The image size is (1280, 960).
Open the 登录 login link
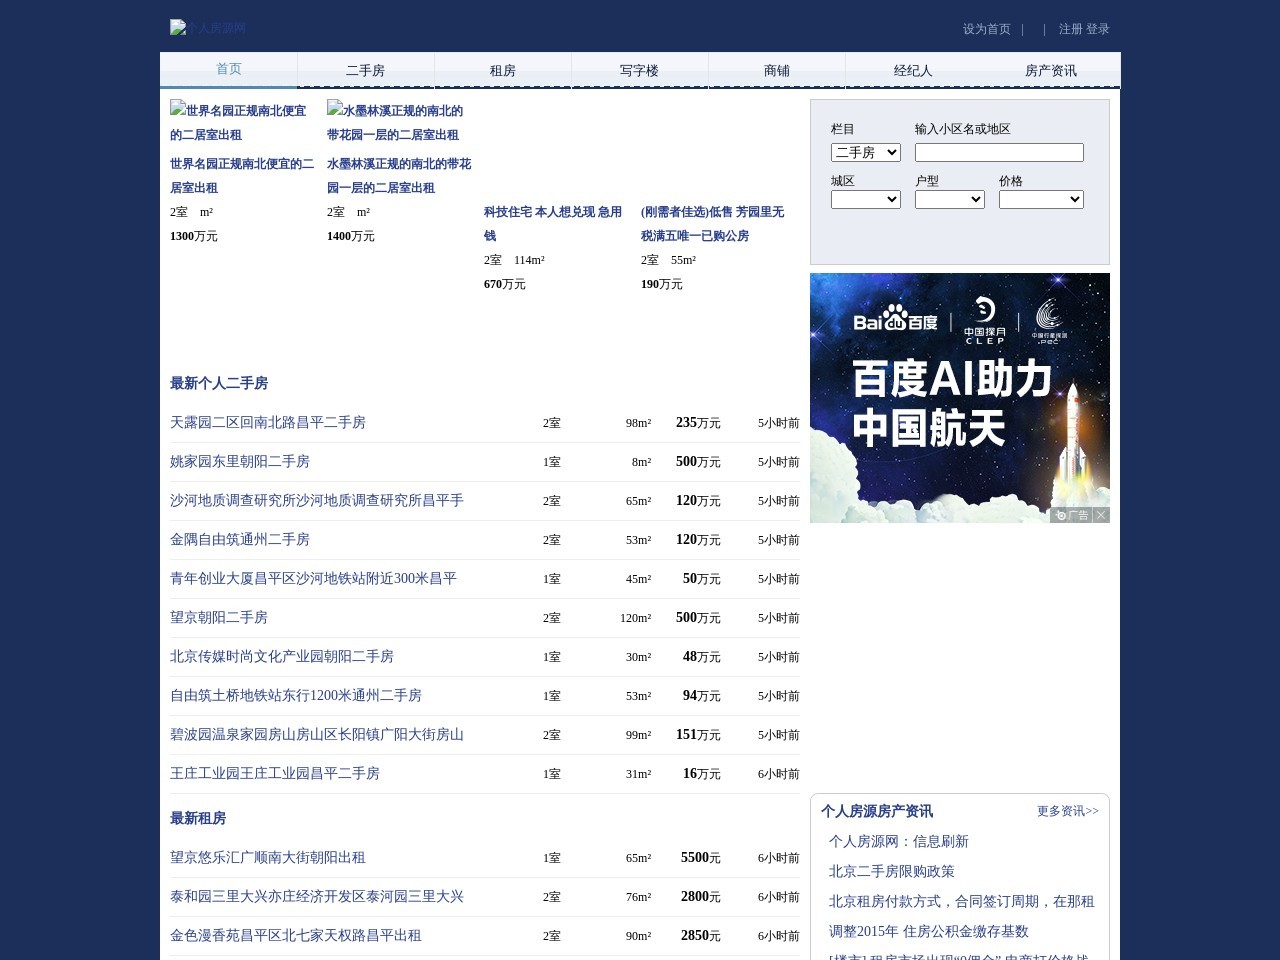pyautogui.click(x=1096, y=29)
